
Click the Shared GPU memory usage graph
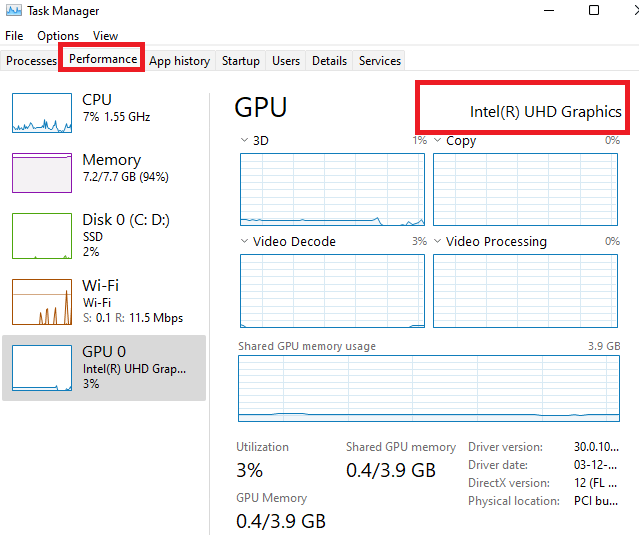pos(429,388)
